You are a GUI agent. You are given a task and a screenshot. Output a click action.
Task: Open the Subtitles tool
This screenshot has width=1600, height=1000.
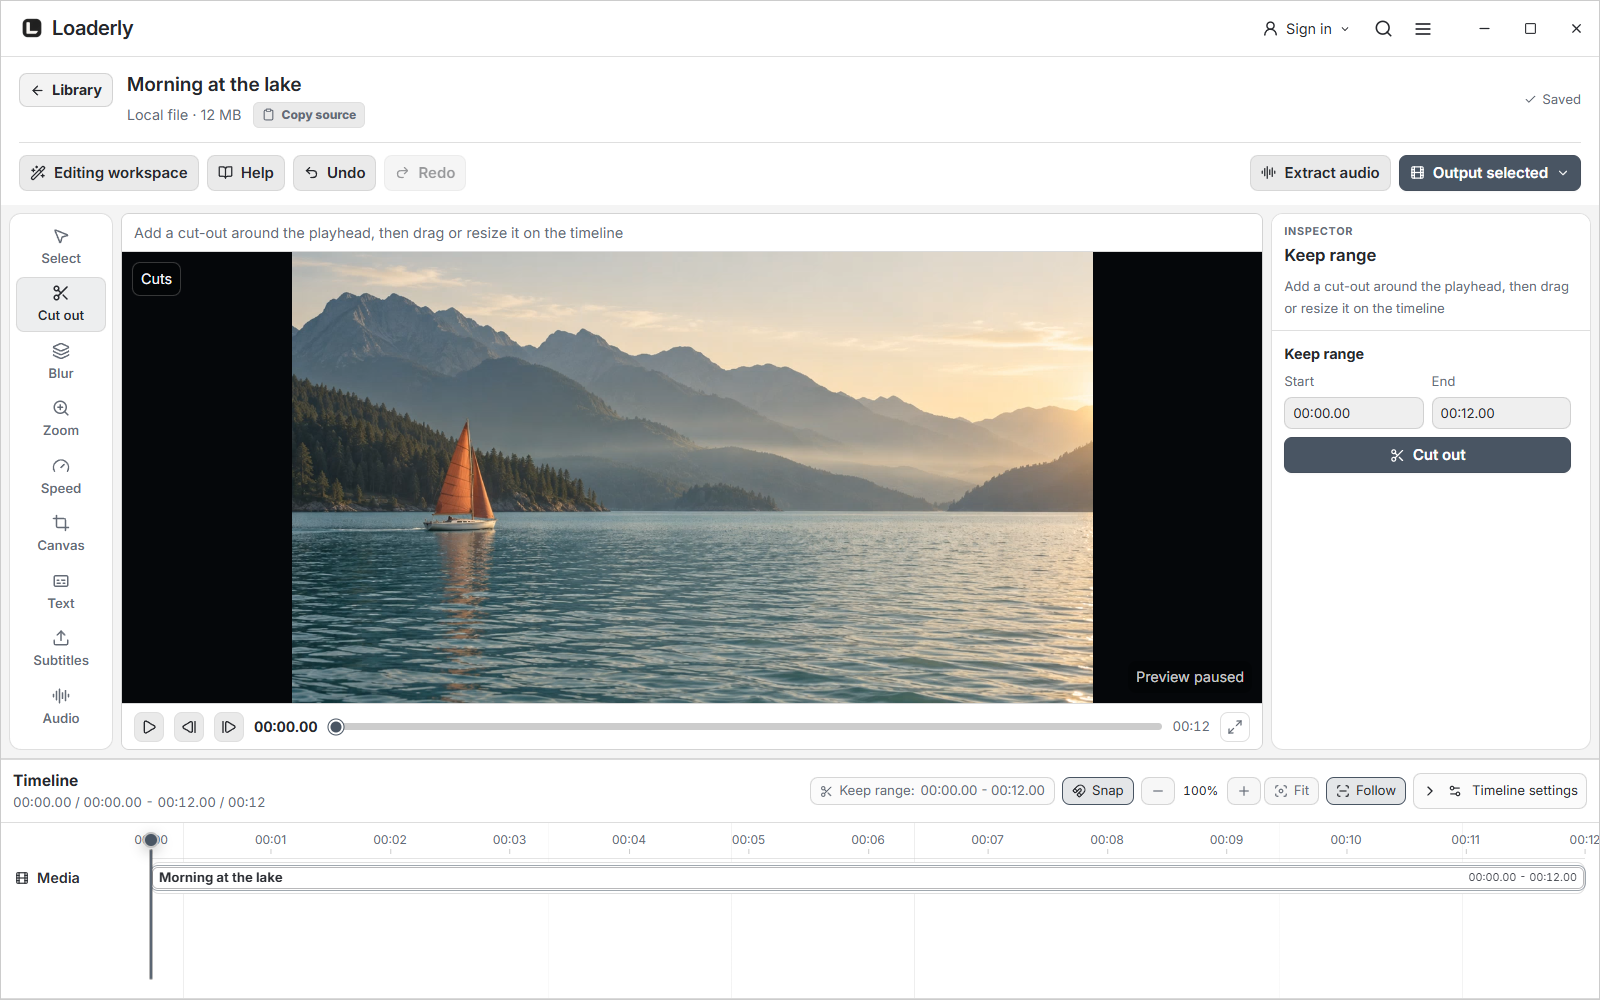pos(61,649)
